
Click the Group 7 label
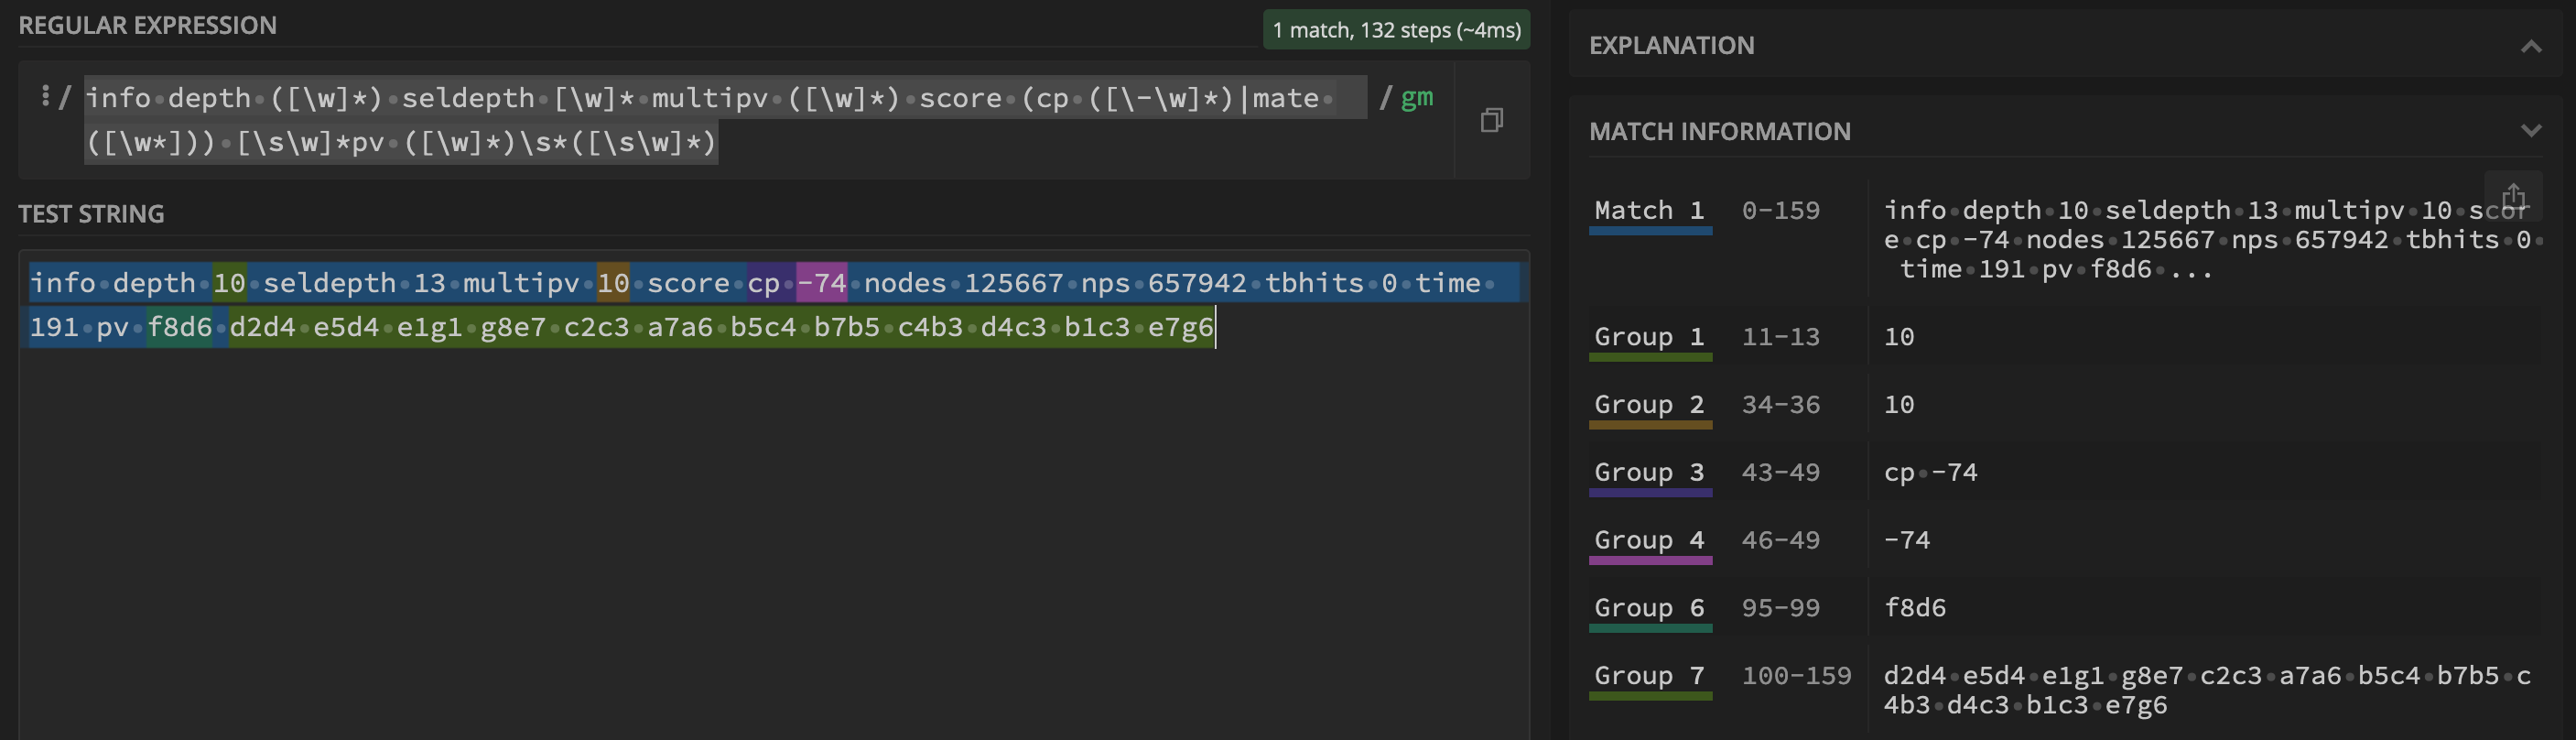pyautogui.click(x=1649, y=676)
